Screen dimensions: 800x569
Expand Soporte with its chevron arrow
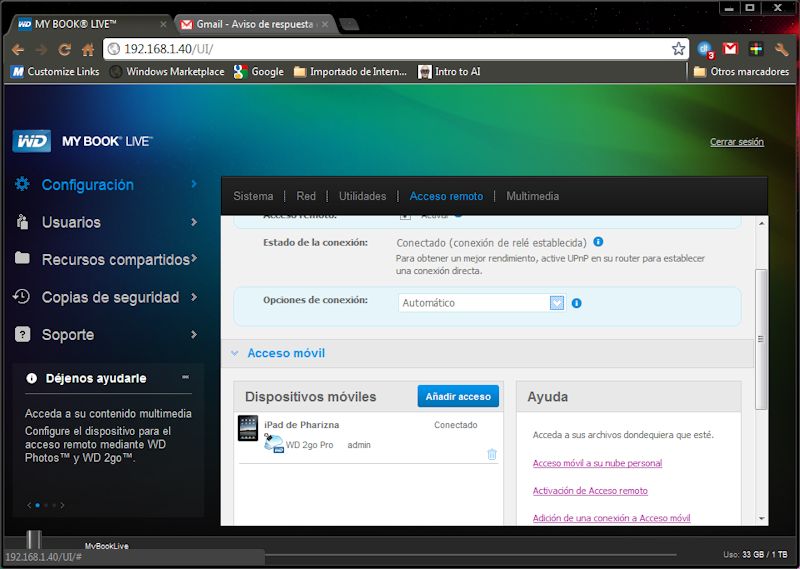[194, 334]
